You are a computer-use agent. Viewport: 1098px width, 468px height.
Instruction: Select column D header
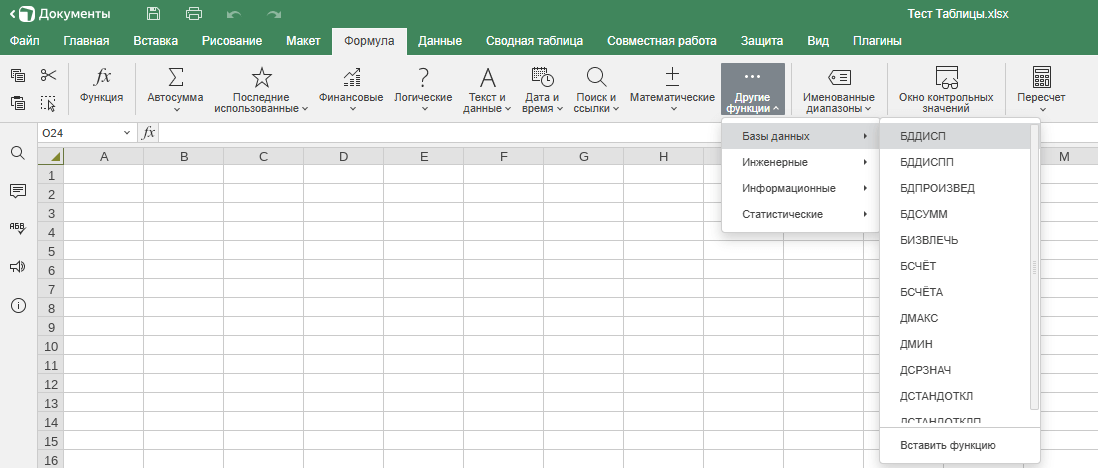pyautogui.click(x=343, y=156)
